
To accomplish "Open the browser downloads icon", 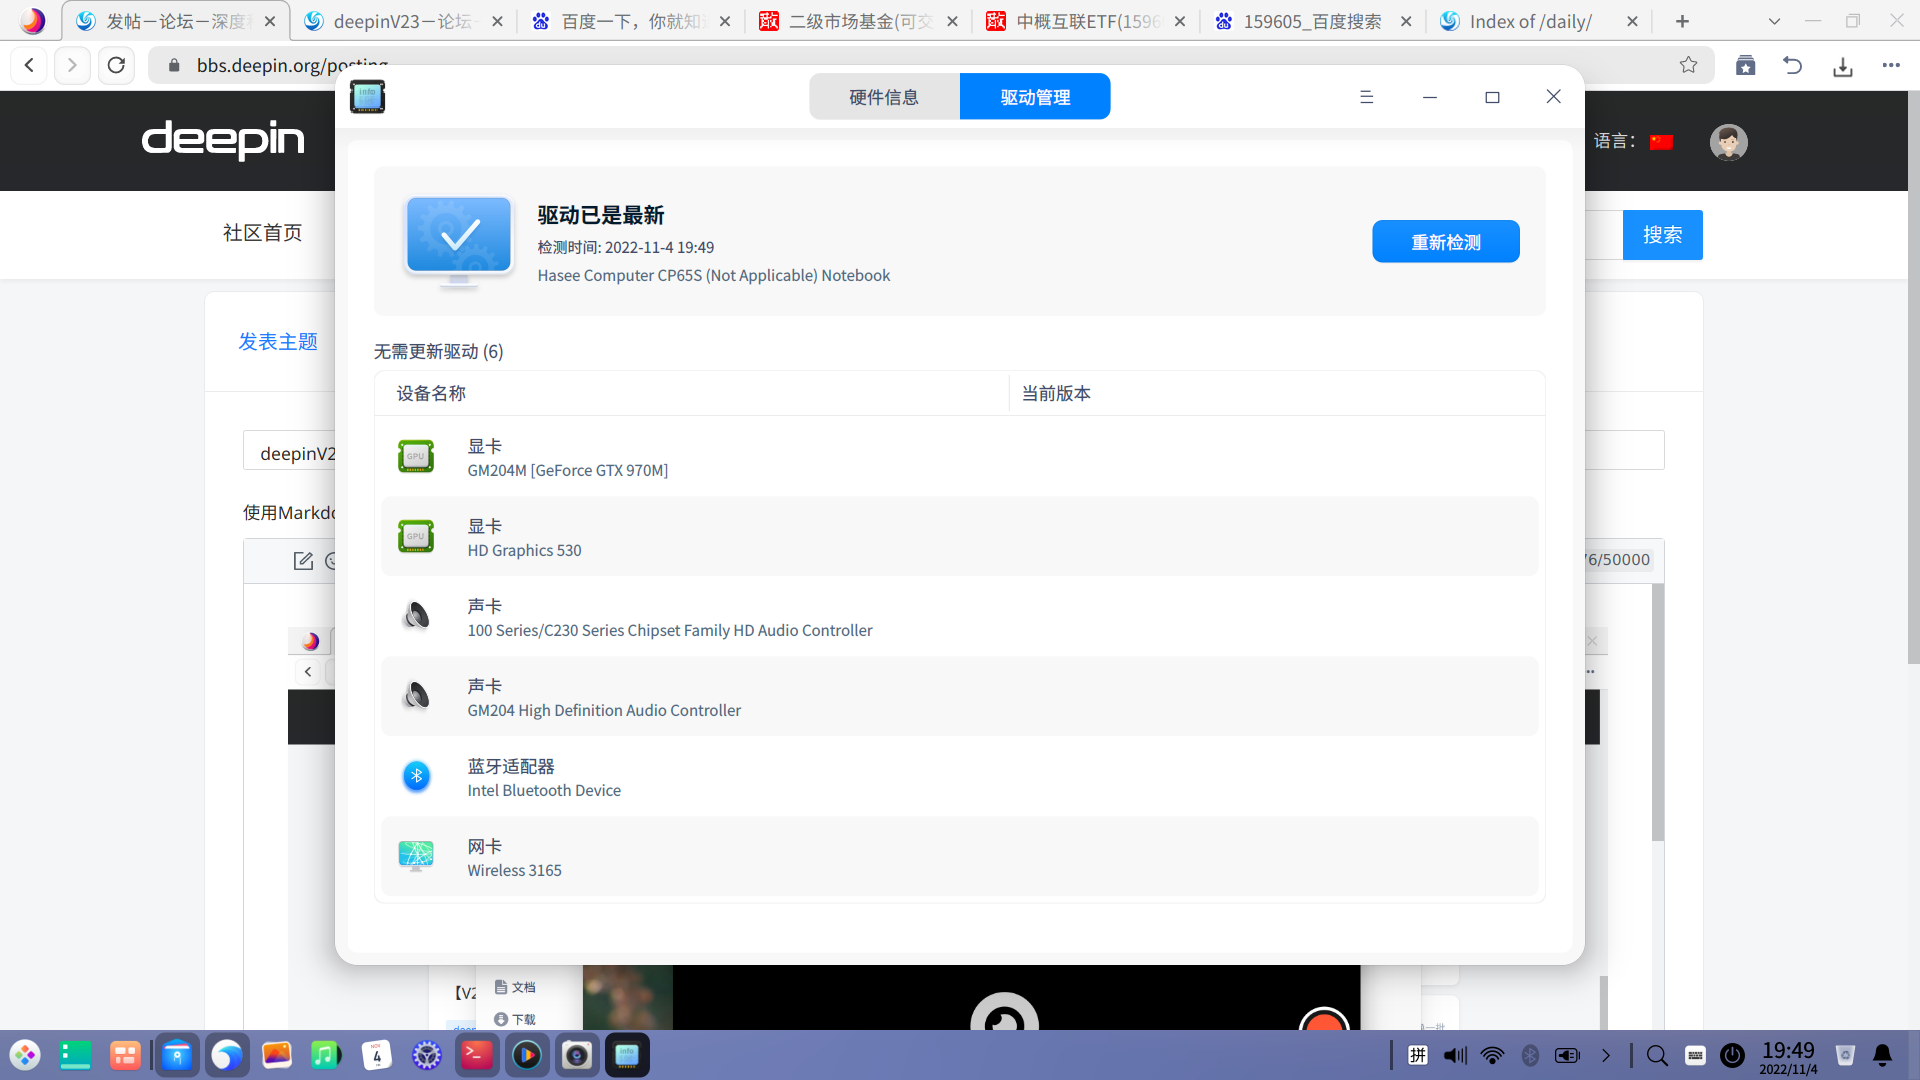I will (x=1842, y=66).
